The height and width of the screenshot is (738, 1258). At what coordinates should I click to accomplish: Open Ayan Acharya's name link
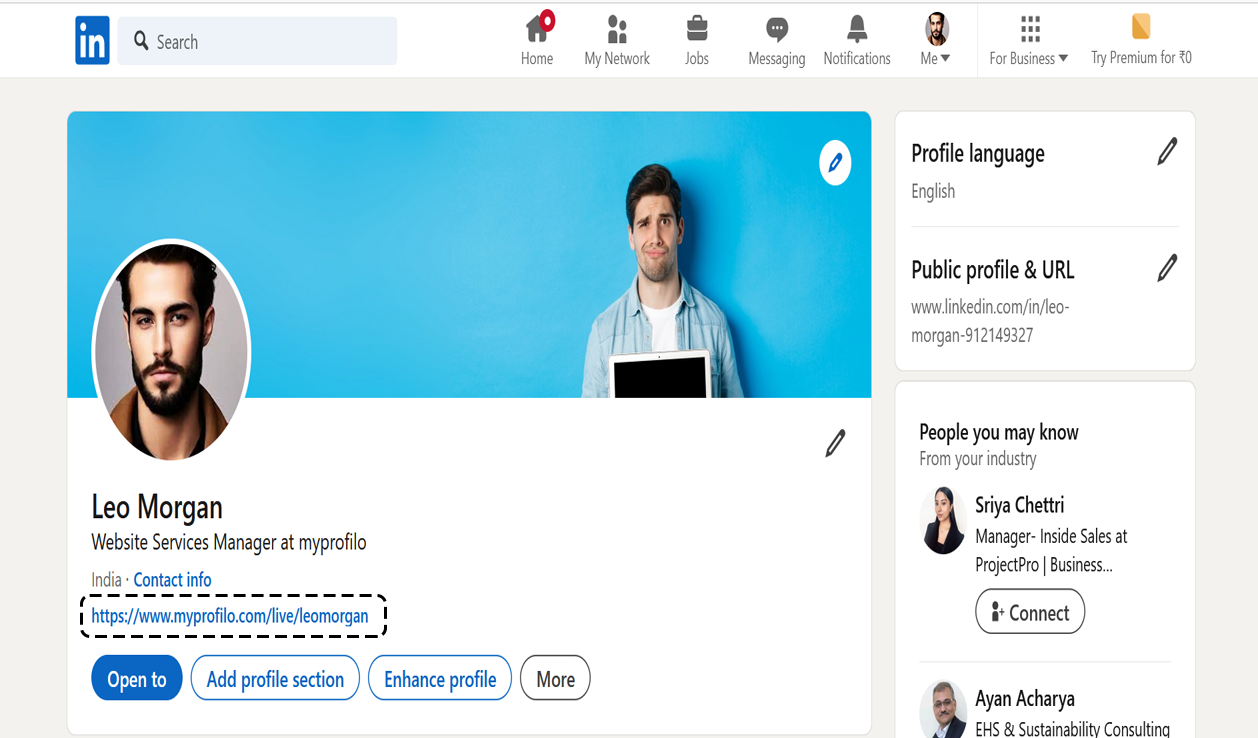(x=1024, y=698)
